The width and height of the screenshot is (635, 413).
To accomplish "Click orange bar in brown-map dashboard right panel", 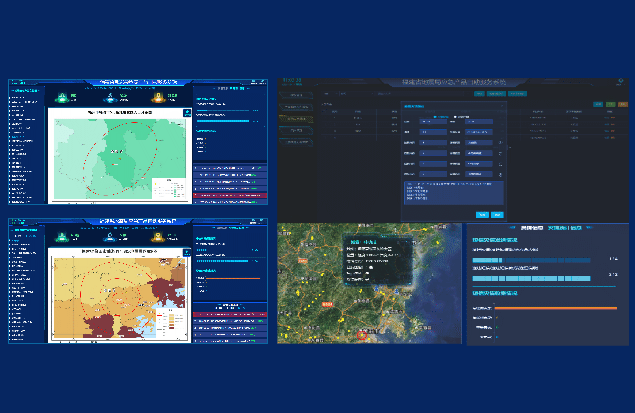I will pos(233,278).
